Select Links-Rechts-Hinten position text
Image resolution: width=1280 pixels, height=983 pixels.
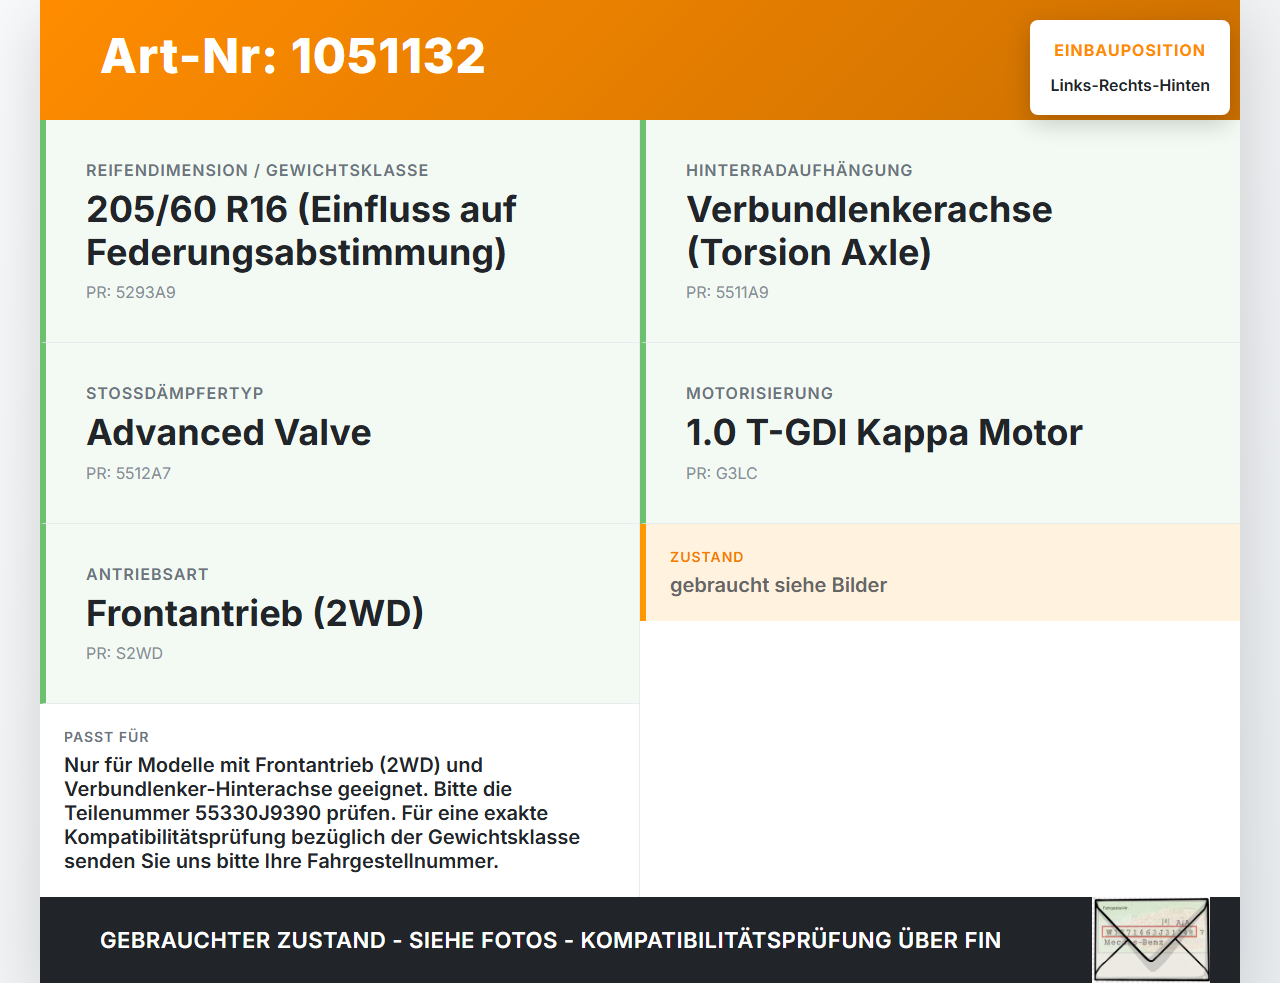(x=1130, y=86)
